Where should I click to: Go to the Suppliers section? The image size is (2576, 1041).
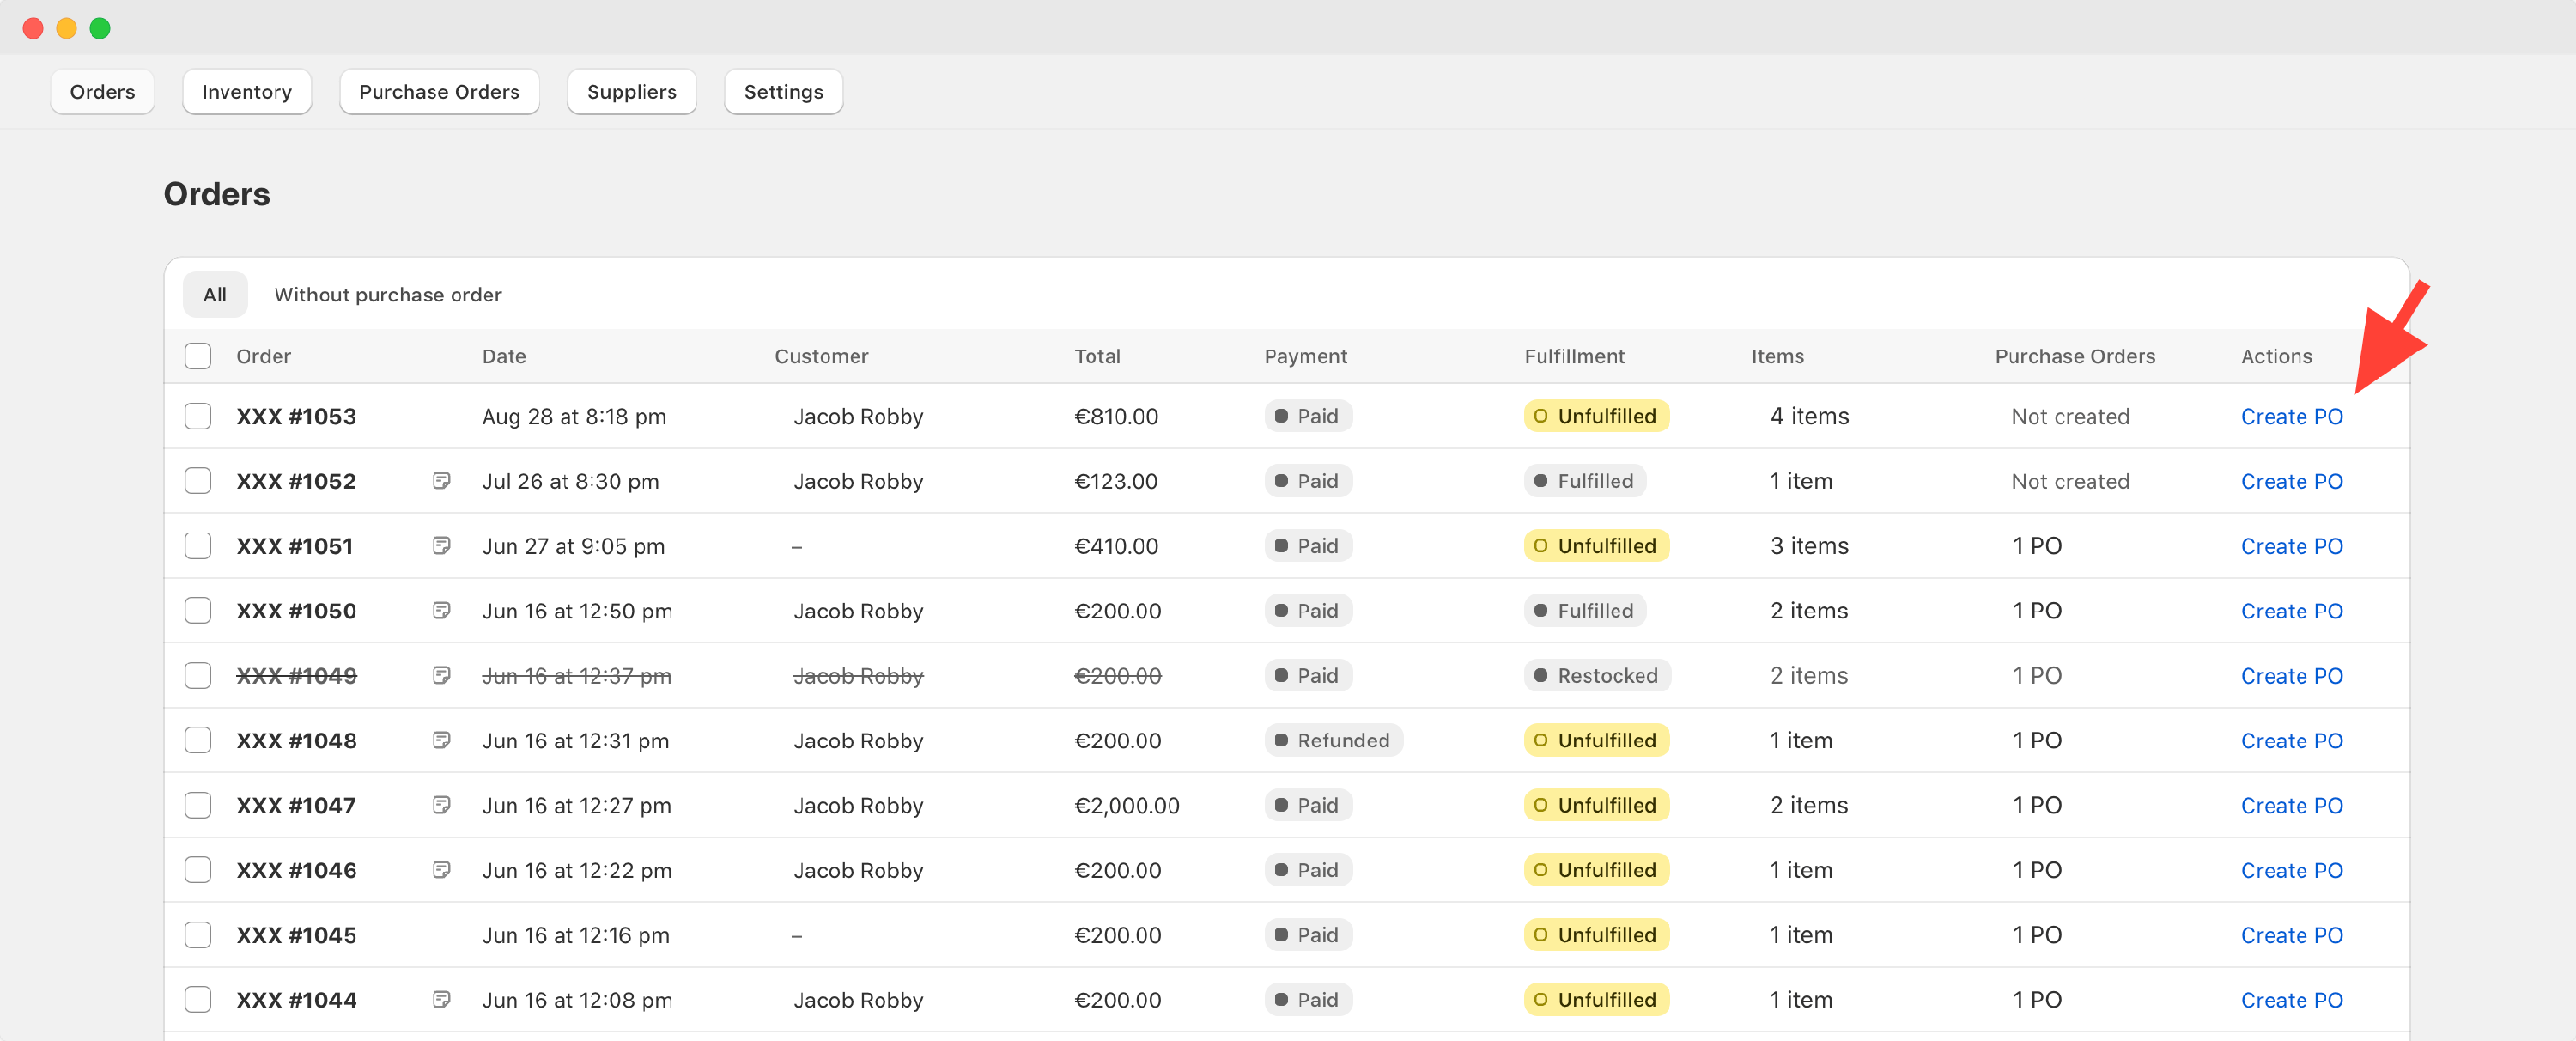(631, 91)
